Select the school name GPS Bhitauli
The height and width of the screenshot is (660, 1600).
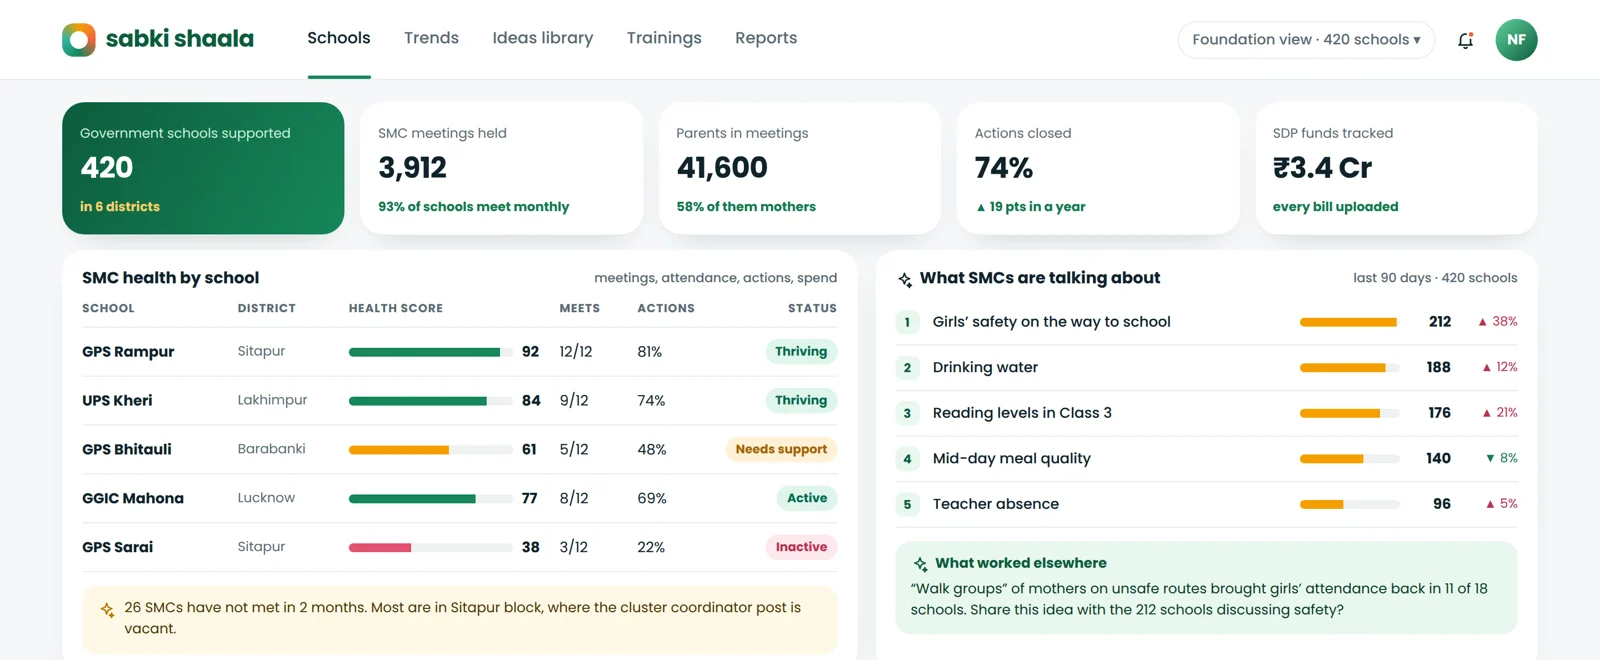click(127, 450)
